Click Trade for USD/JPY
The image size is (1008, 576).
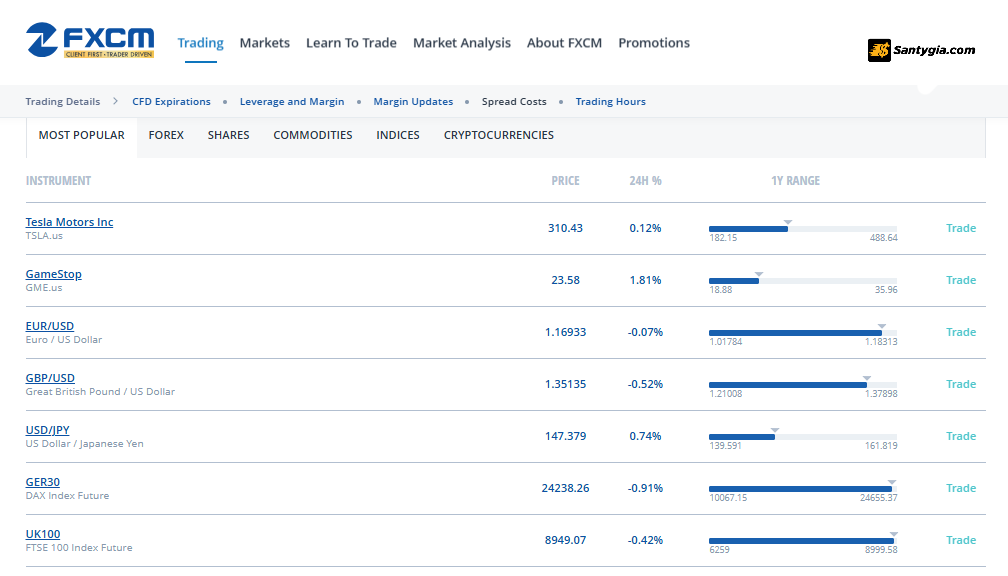pos(961,436)
